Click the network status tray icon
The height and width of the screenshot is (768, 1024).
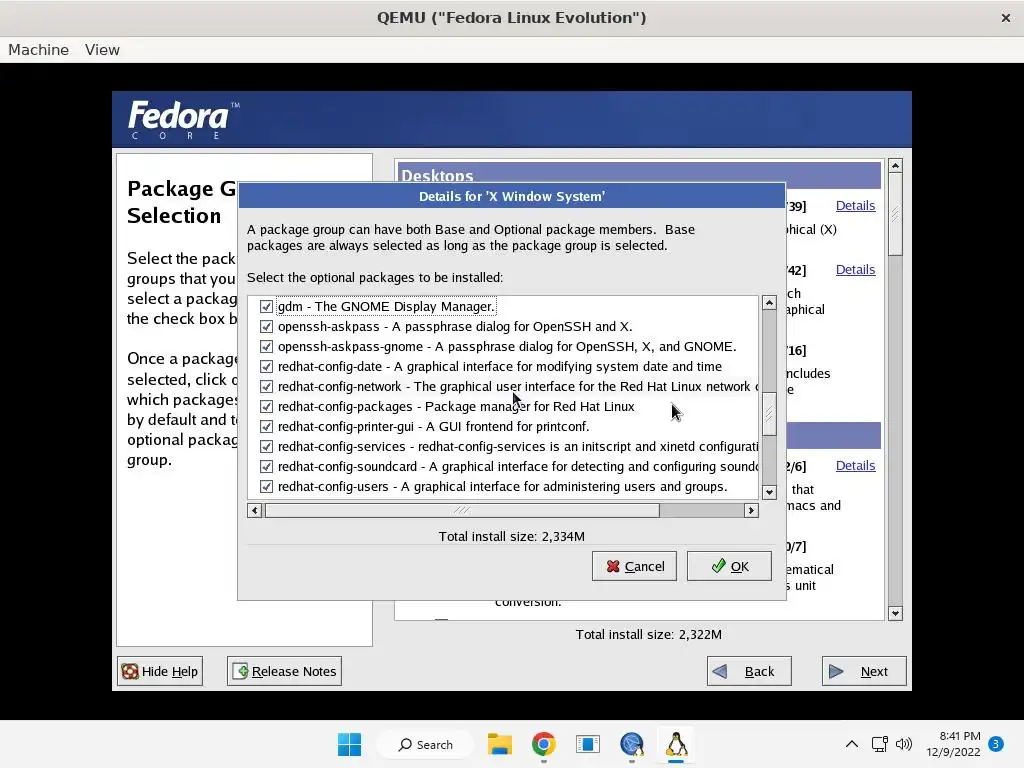880,744
